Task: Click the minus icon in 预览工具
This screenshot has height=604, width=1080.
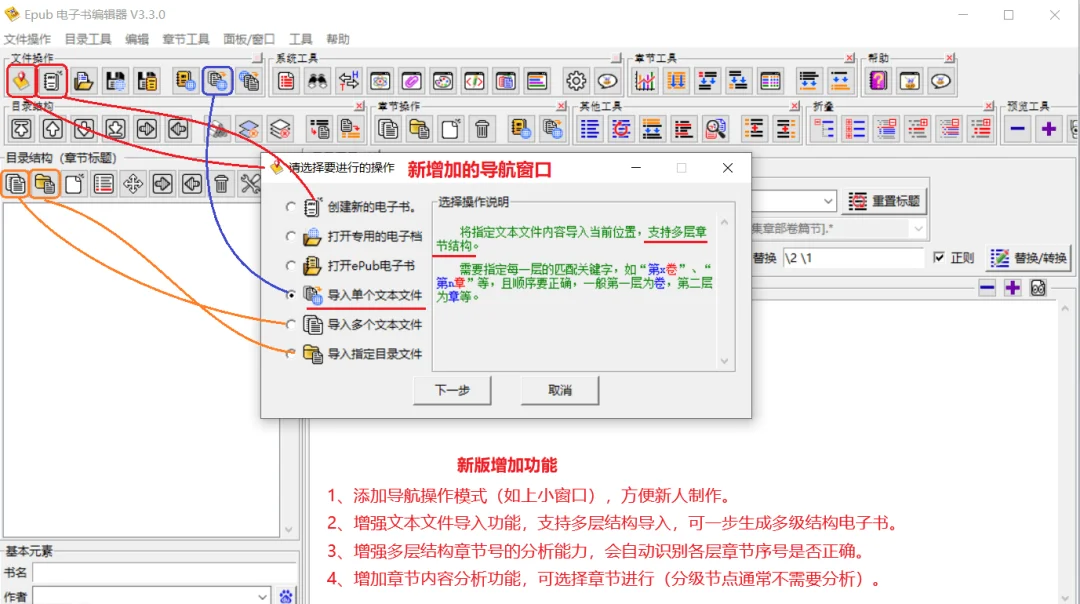Action: [x=1017, y=129]
